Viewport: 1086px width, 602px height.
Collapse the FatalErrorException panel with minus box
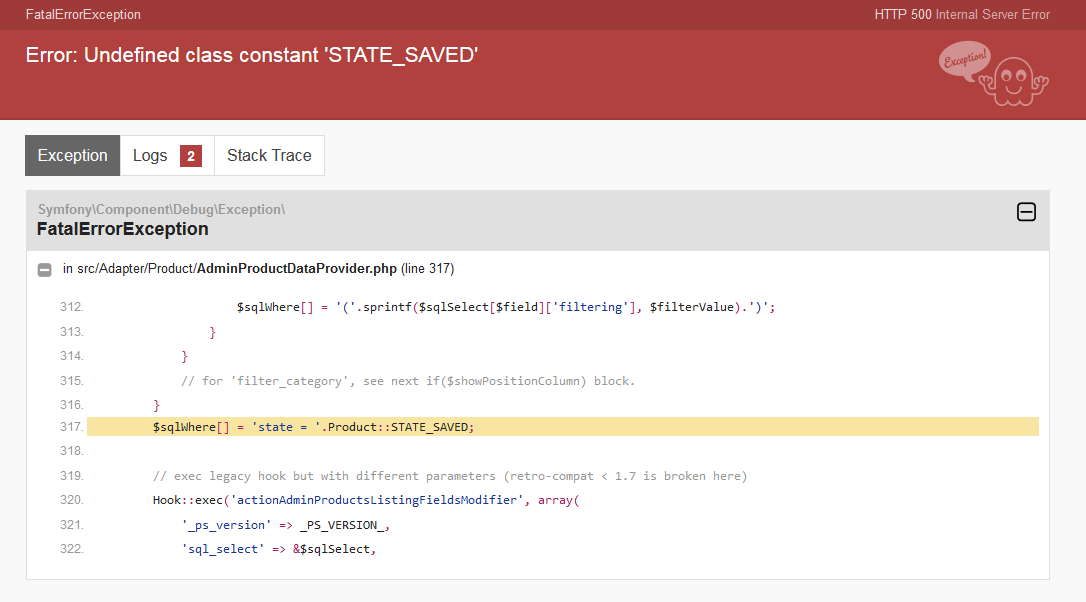1026,212
